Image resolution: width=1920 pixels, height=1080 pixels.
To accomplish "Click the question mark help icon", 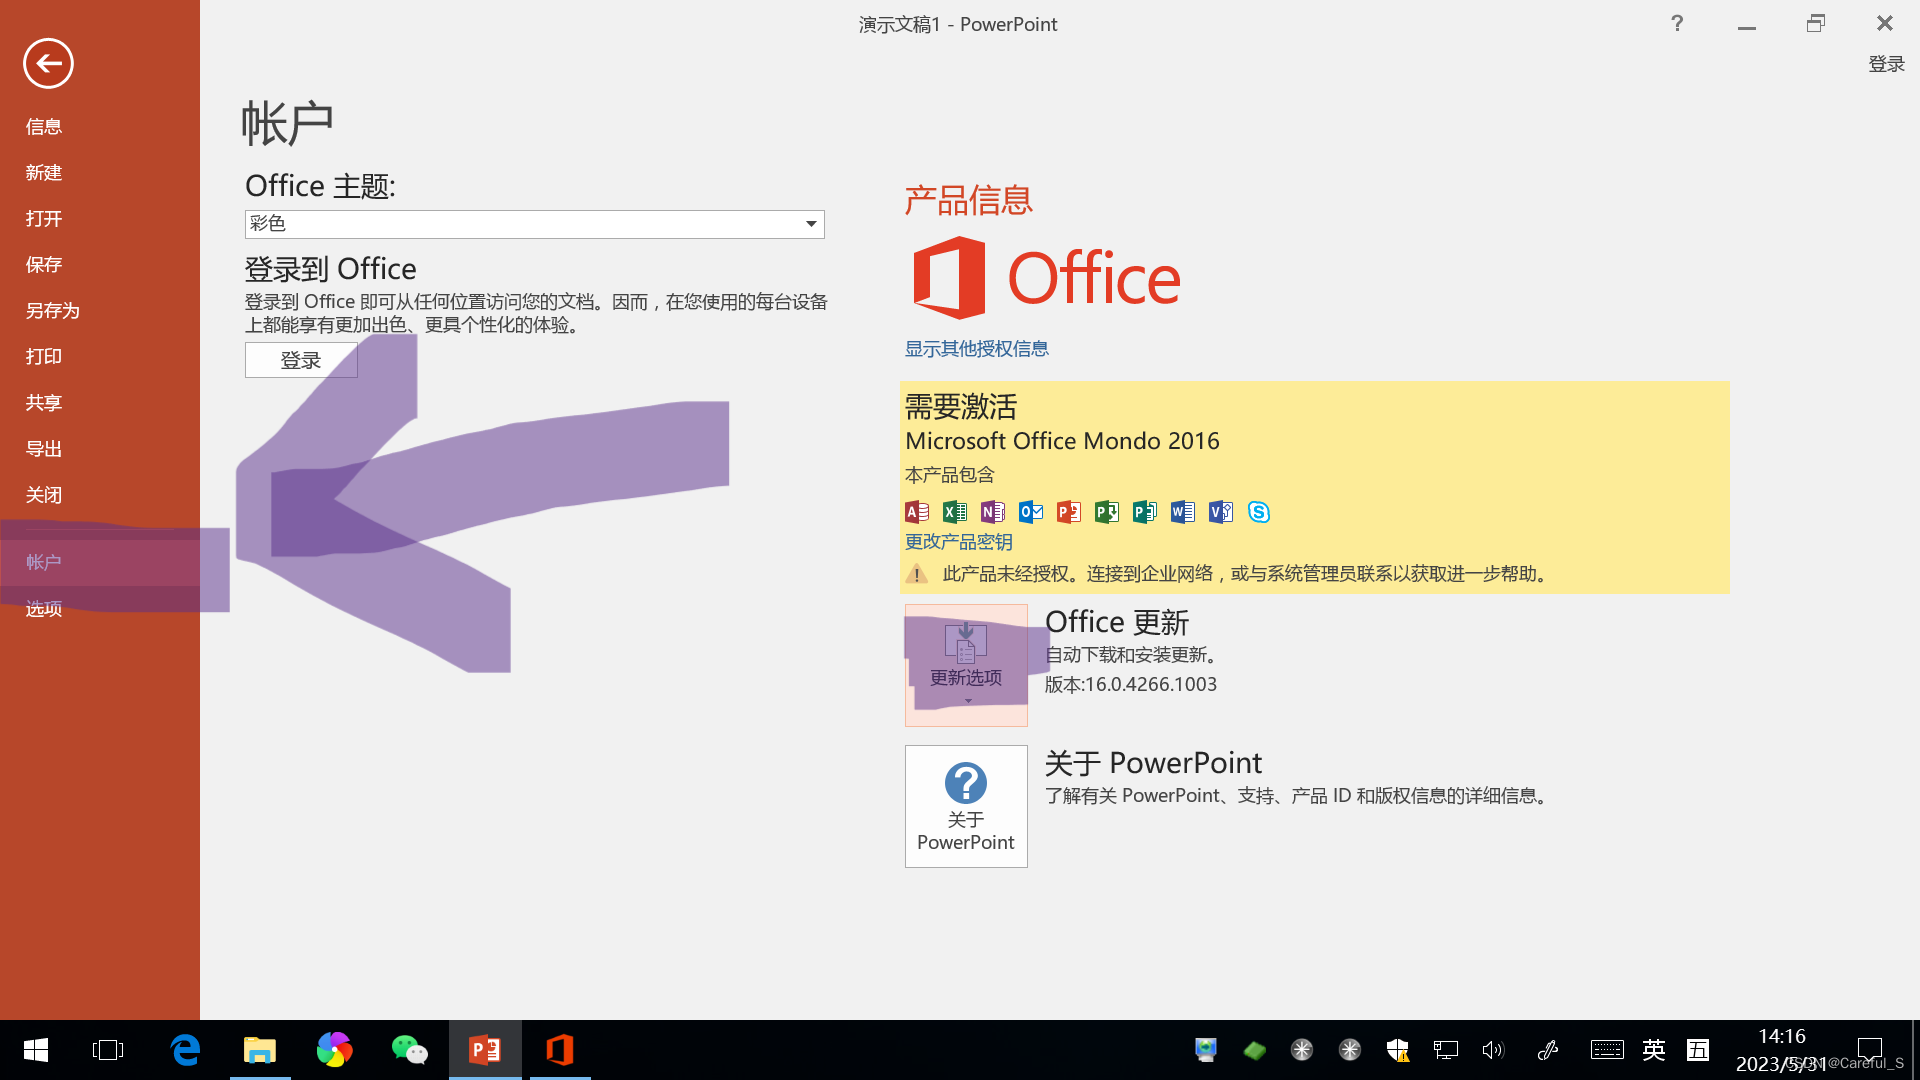I will [x=1677, y=24].
